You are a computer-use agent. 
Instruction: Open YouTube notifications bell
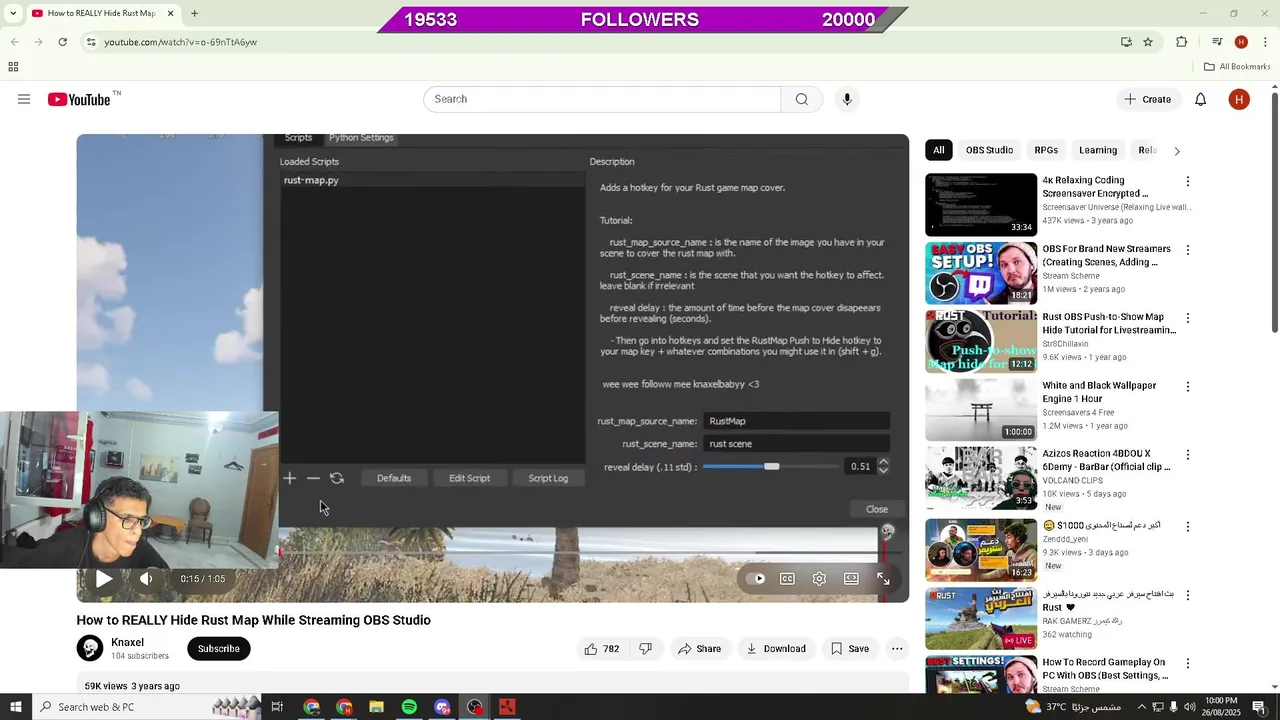tap(1200, 99)
